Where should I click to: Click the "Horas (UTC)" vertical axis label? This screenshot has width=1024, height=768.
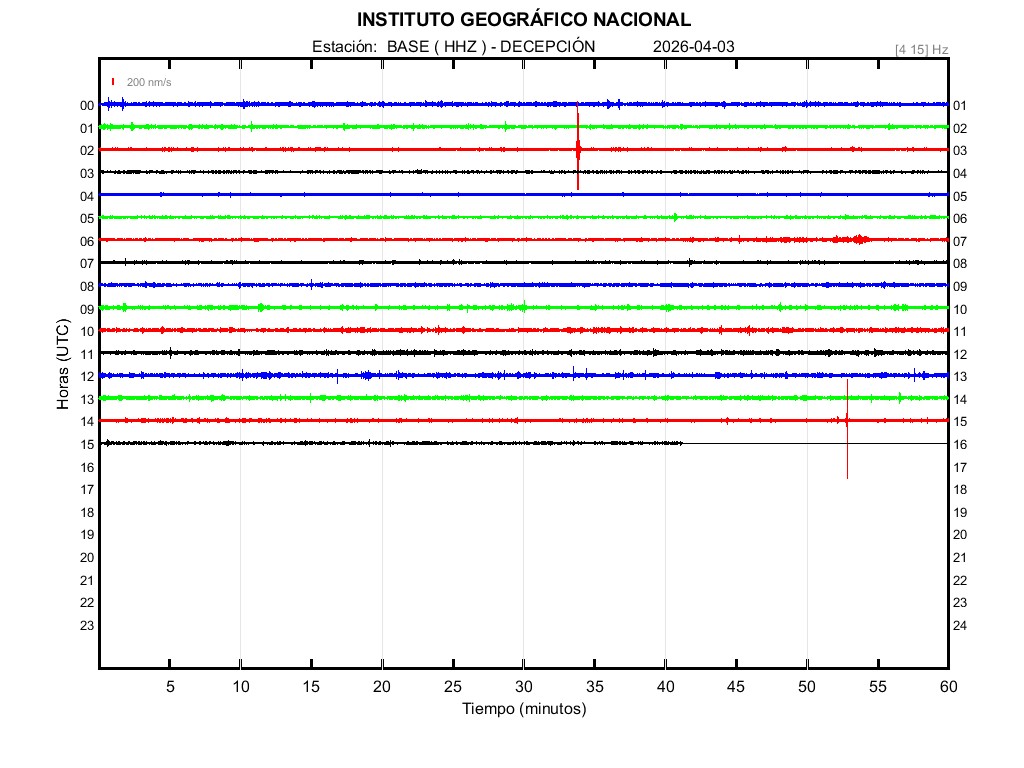(x=63, y=364)
